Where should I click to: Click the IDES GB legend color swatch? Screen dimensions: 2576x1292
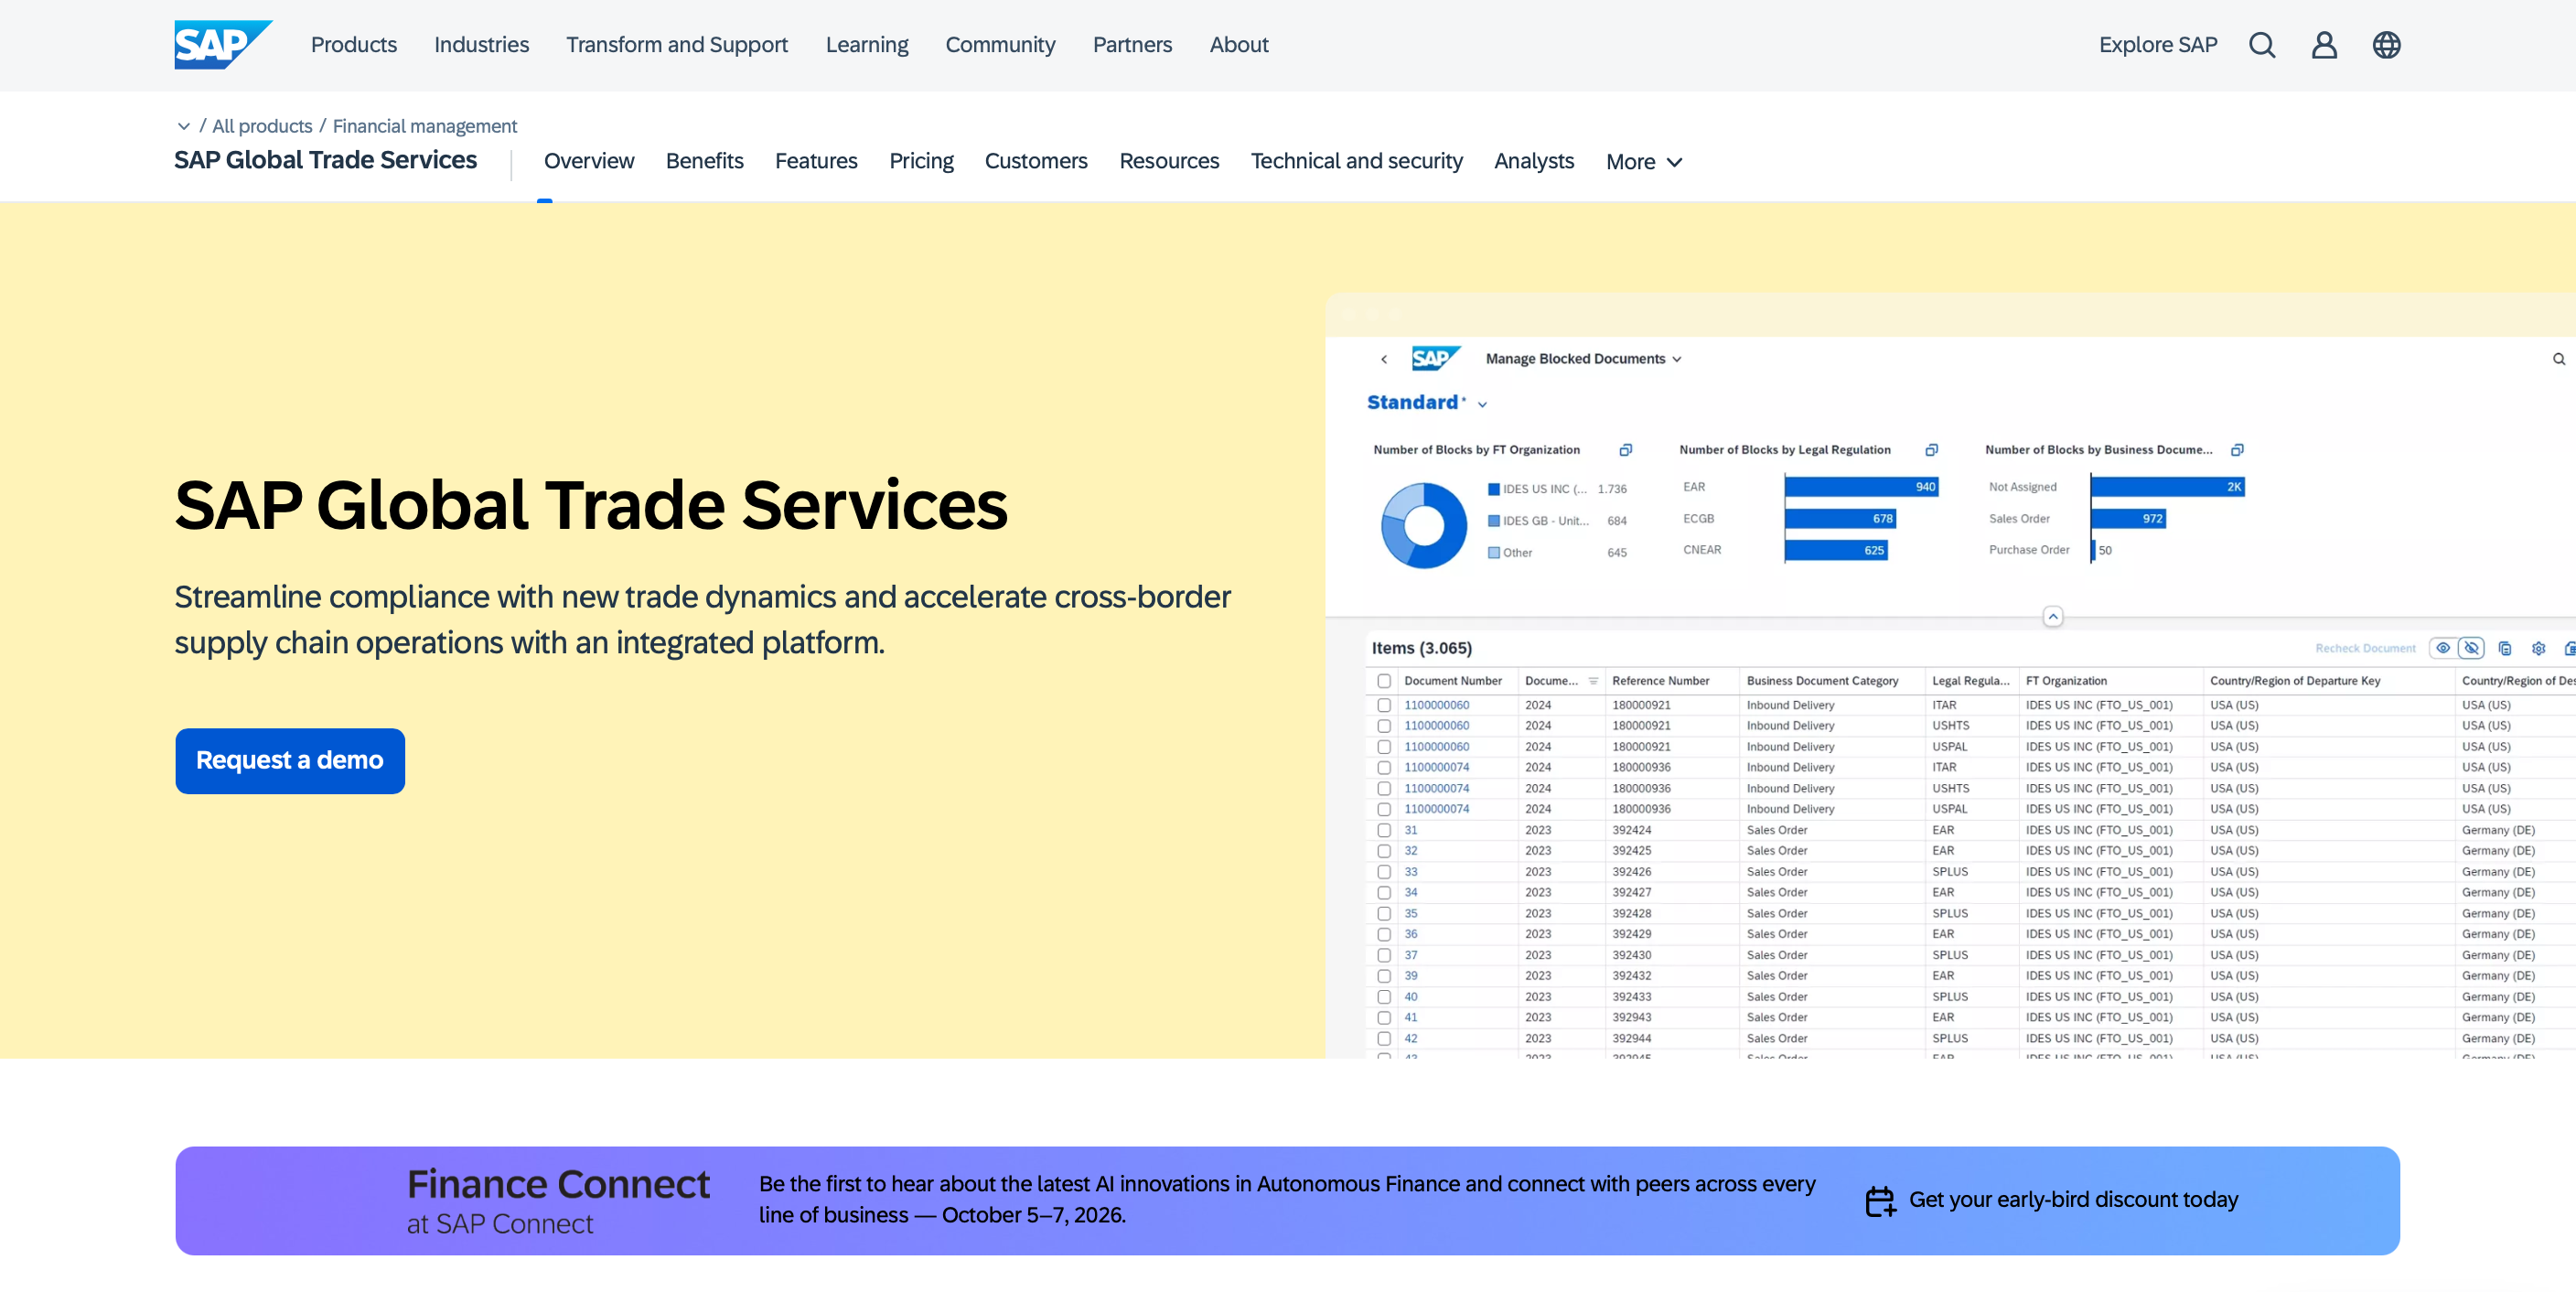click(x=1494, y=521)
